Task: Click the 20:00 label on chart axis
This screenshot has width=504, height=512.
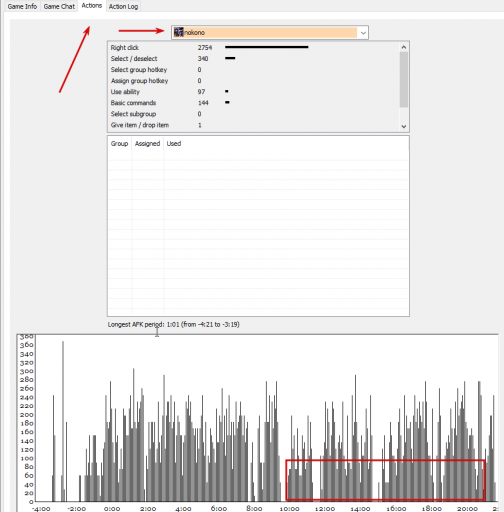Action: pyautogui.click(x=467, y=509)
